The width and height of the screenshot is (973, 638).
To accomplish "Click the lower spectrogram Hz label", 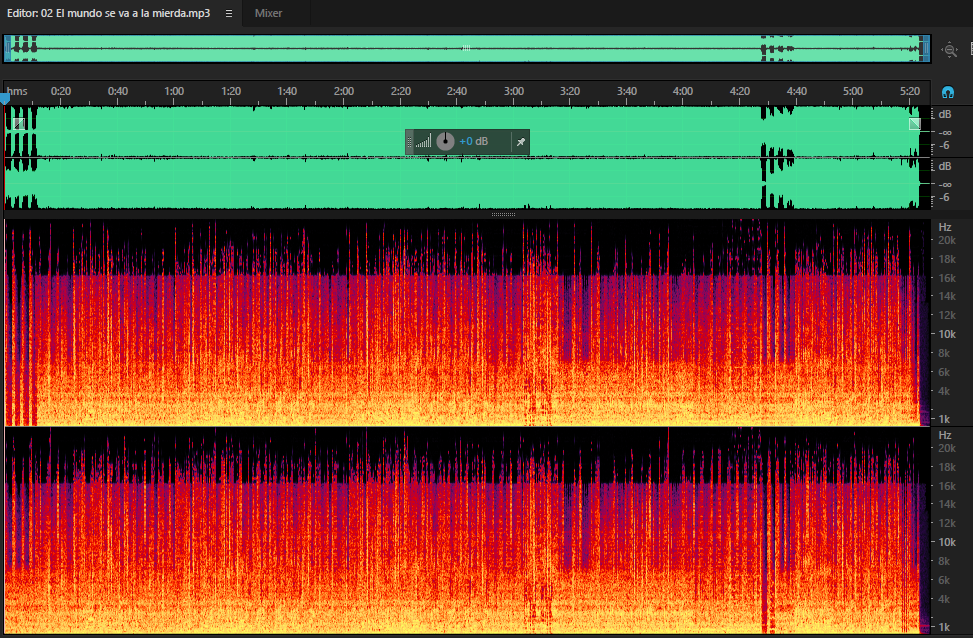I will [944, 435].
